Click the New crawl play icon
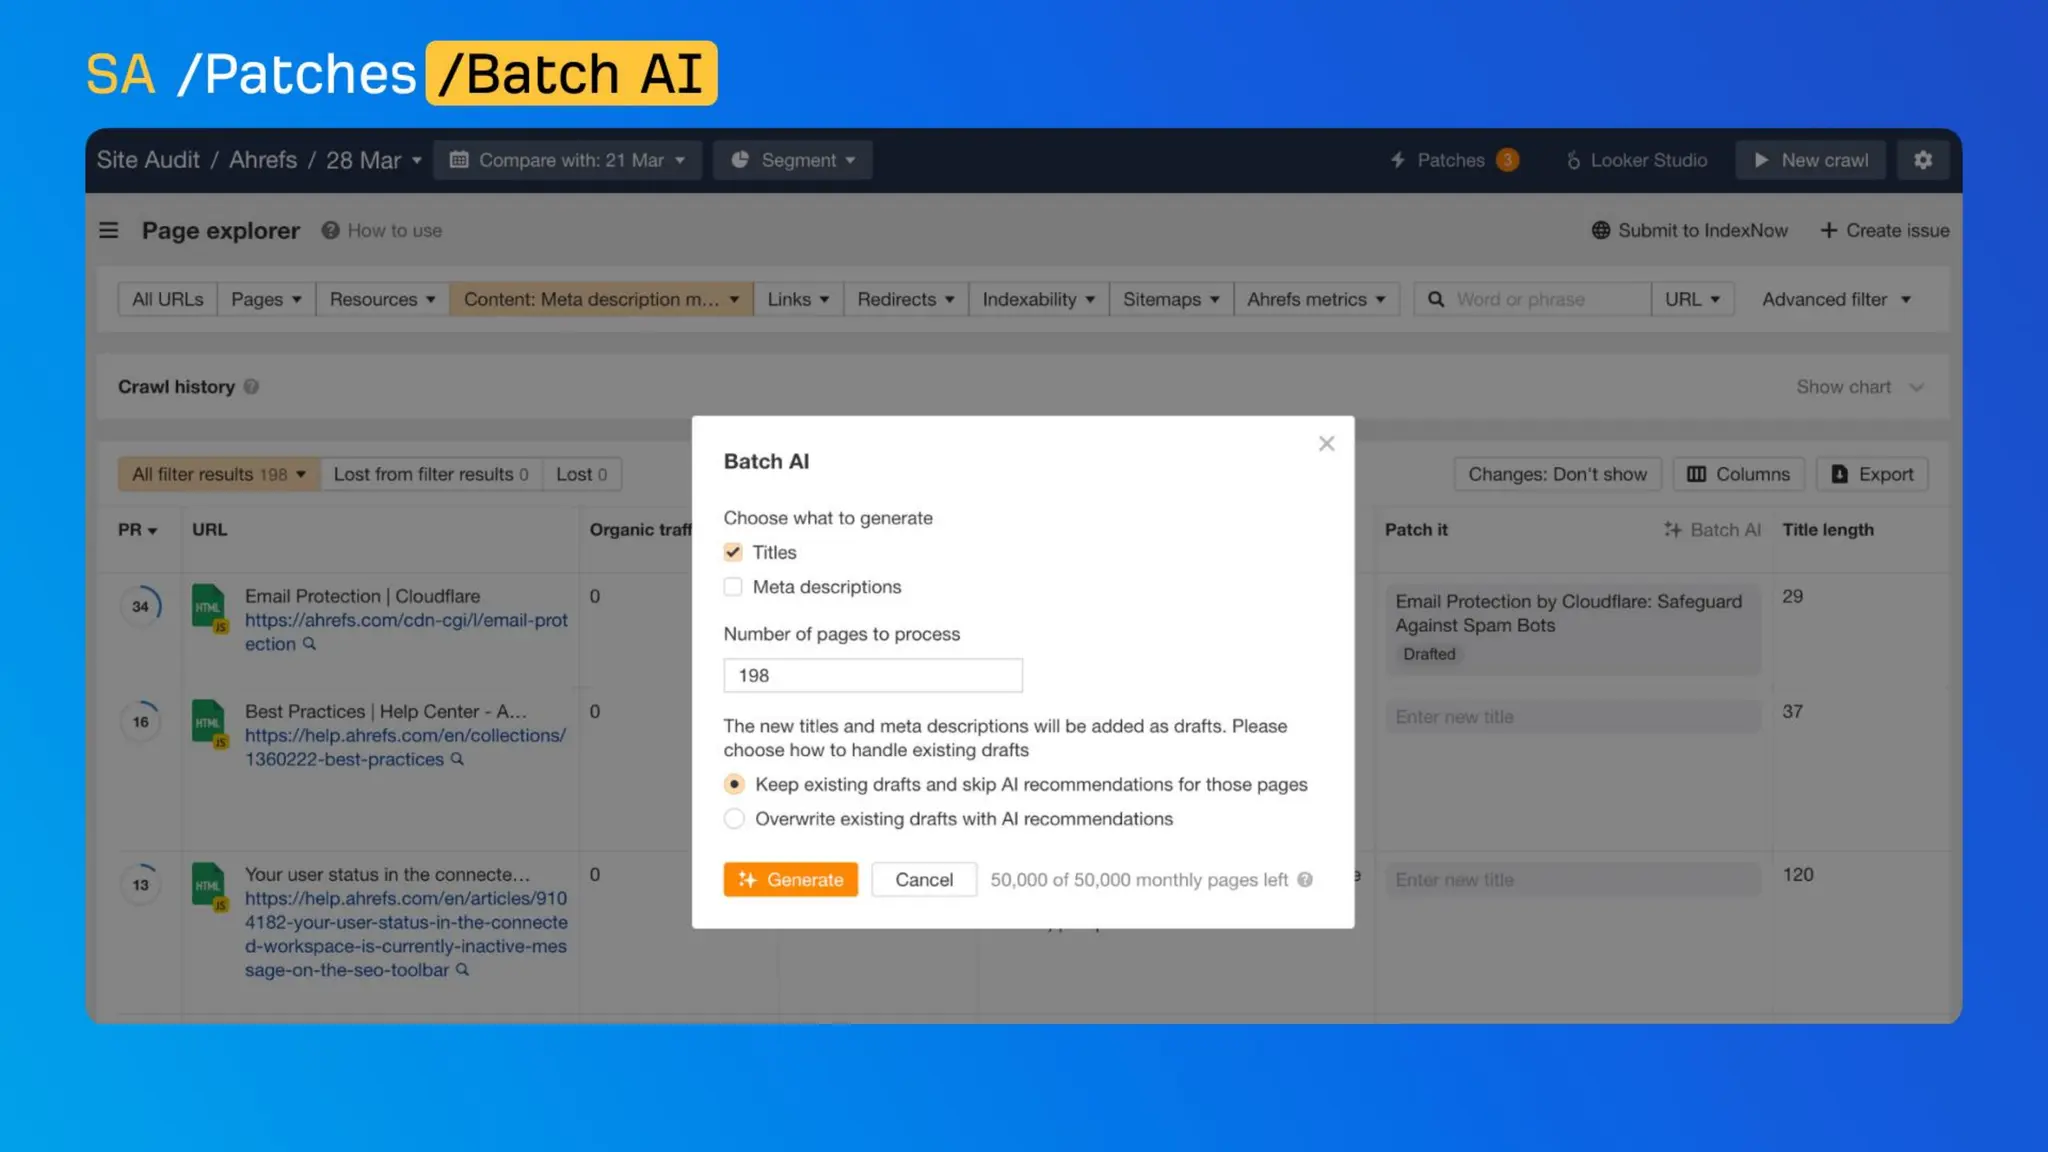Screen dimensions: 2048x1152 tap(1762, 160)
